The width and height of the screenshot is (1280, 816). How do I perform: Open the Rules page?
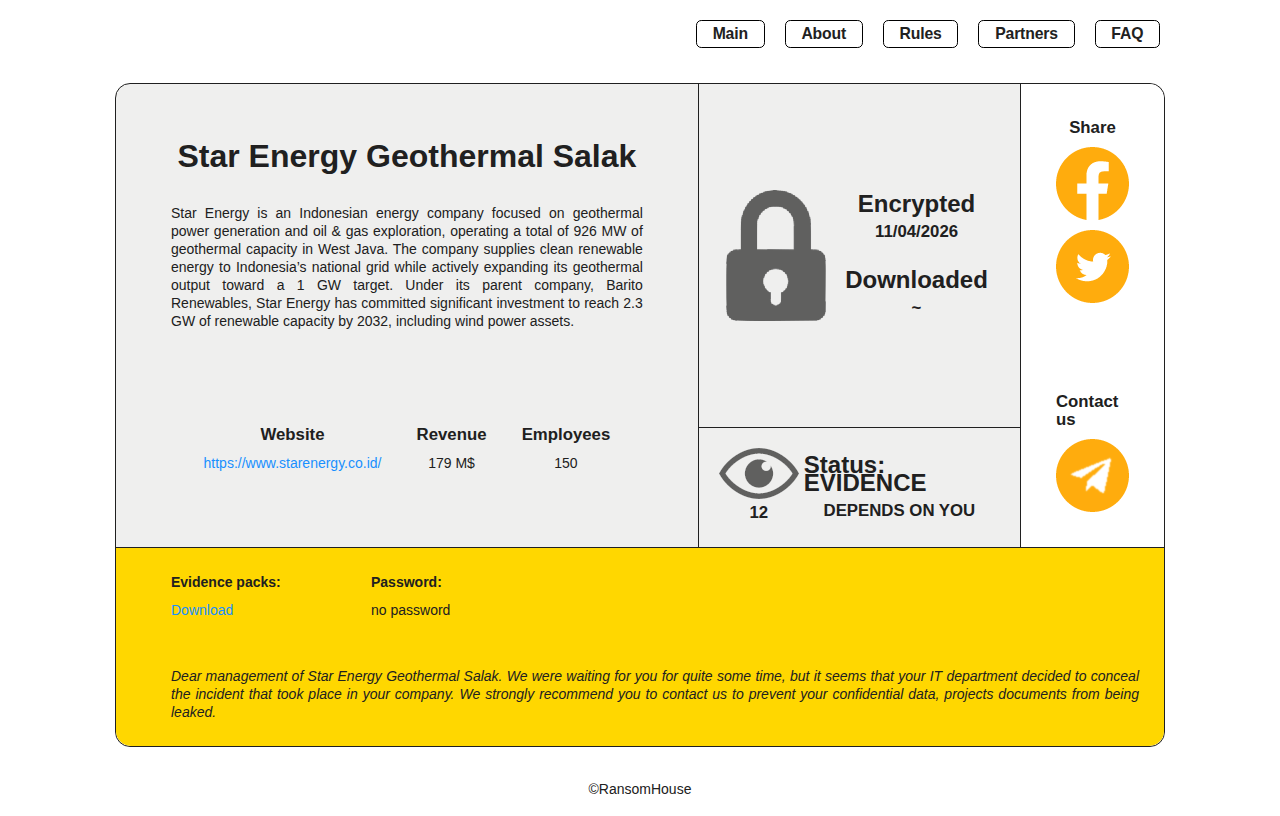(920, 34)
